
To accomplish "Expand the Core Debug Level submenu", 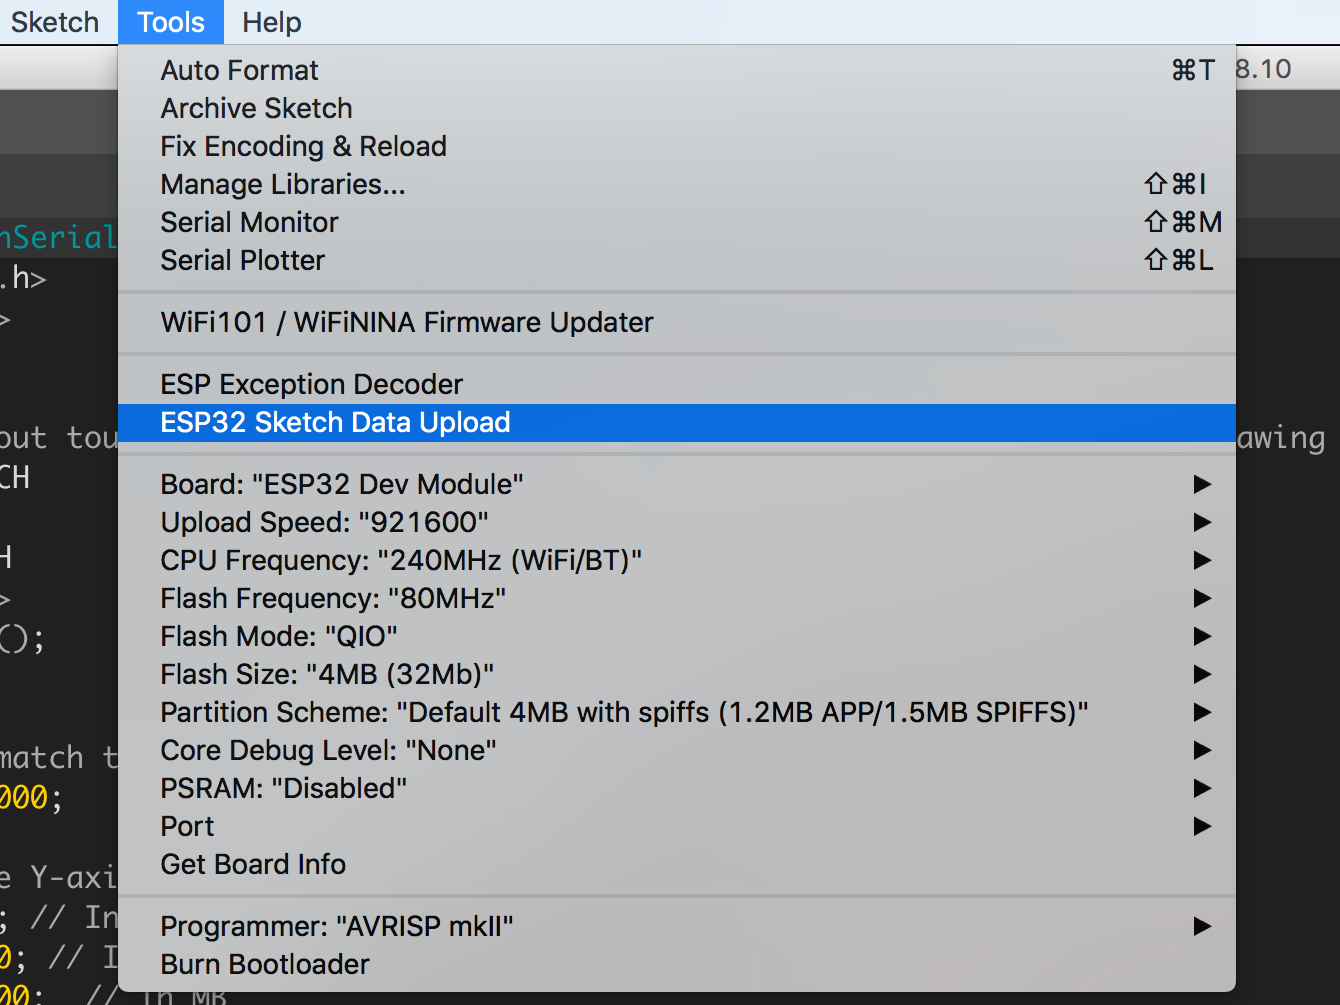I will [x=1201, y=750].
